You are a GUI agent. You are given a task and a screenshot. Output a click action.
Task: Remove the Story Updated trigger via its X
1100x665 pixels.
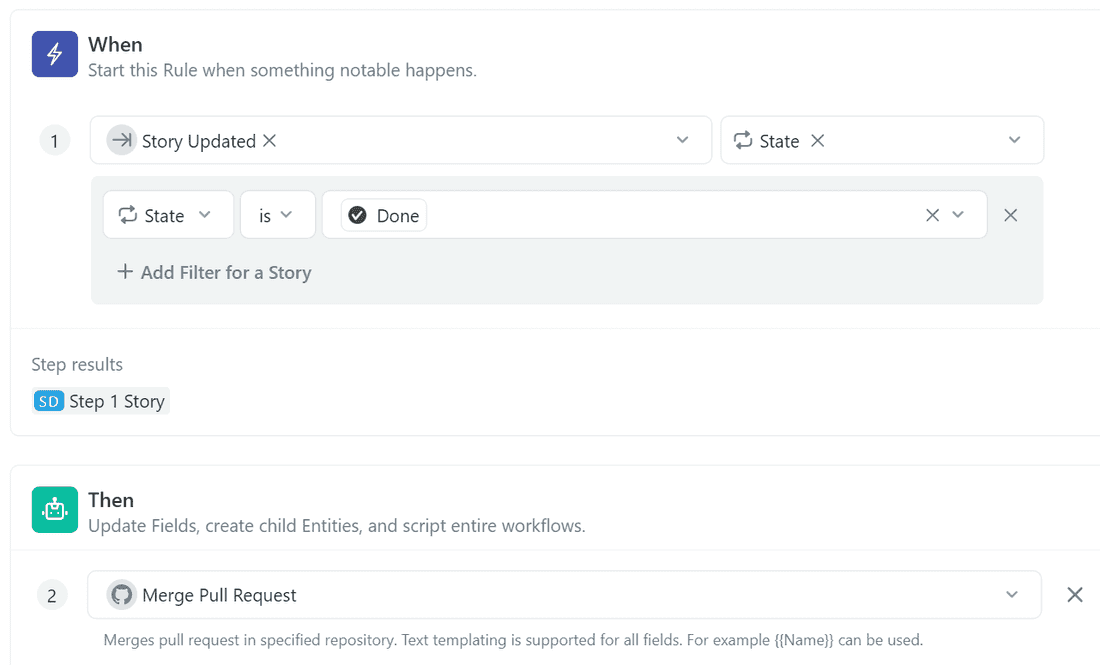tap(268, 141)
